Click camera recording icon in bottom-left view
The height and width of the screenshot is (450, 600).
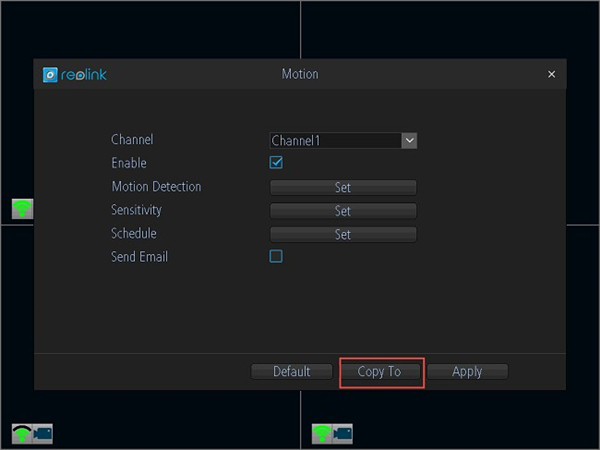(x=42, y=434)
